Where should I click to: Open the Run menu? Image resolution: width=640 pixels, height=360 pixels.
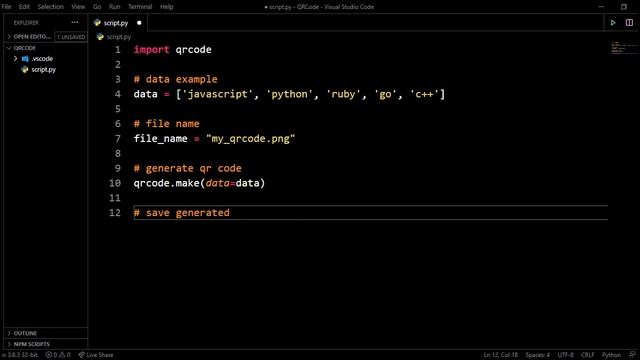click(x=115, y=7)
